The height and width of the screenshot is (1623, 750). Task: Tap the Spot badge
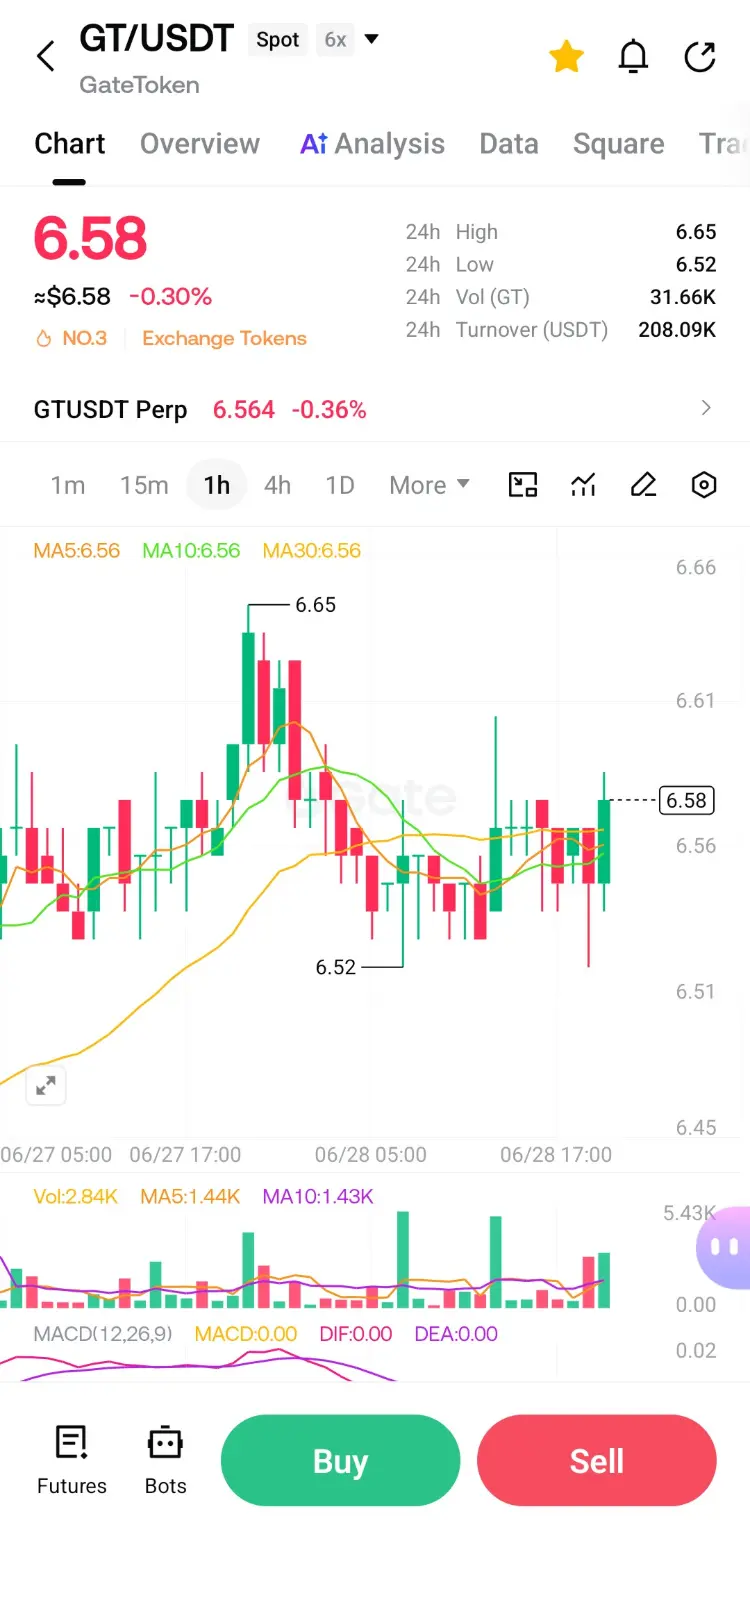[x=277, y=40]
